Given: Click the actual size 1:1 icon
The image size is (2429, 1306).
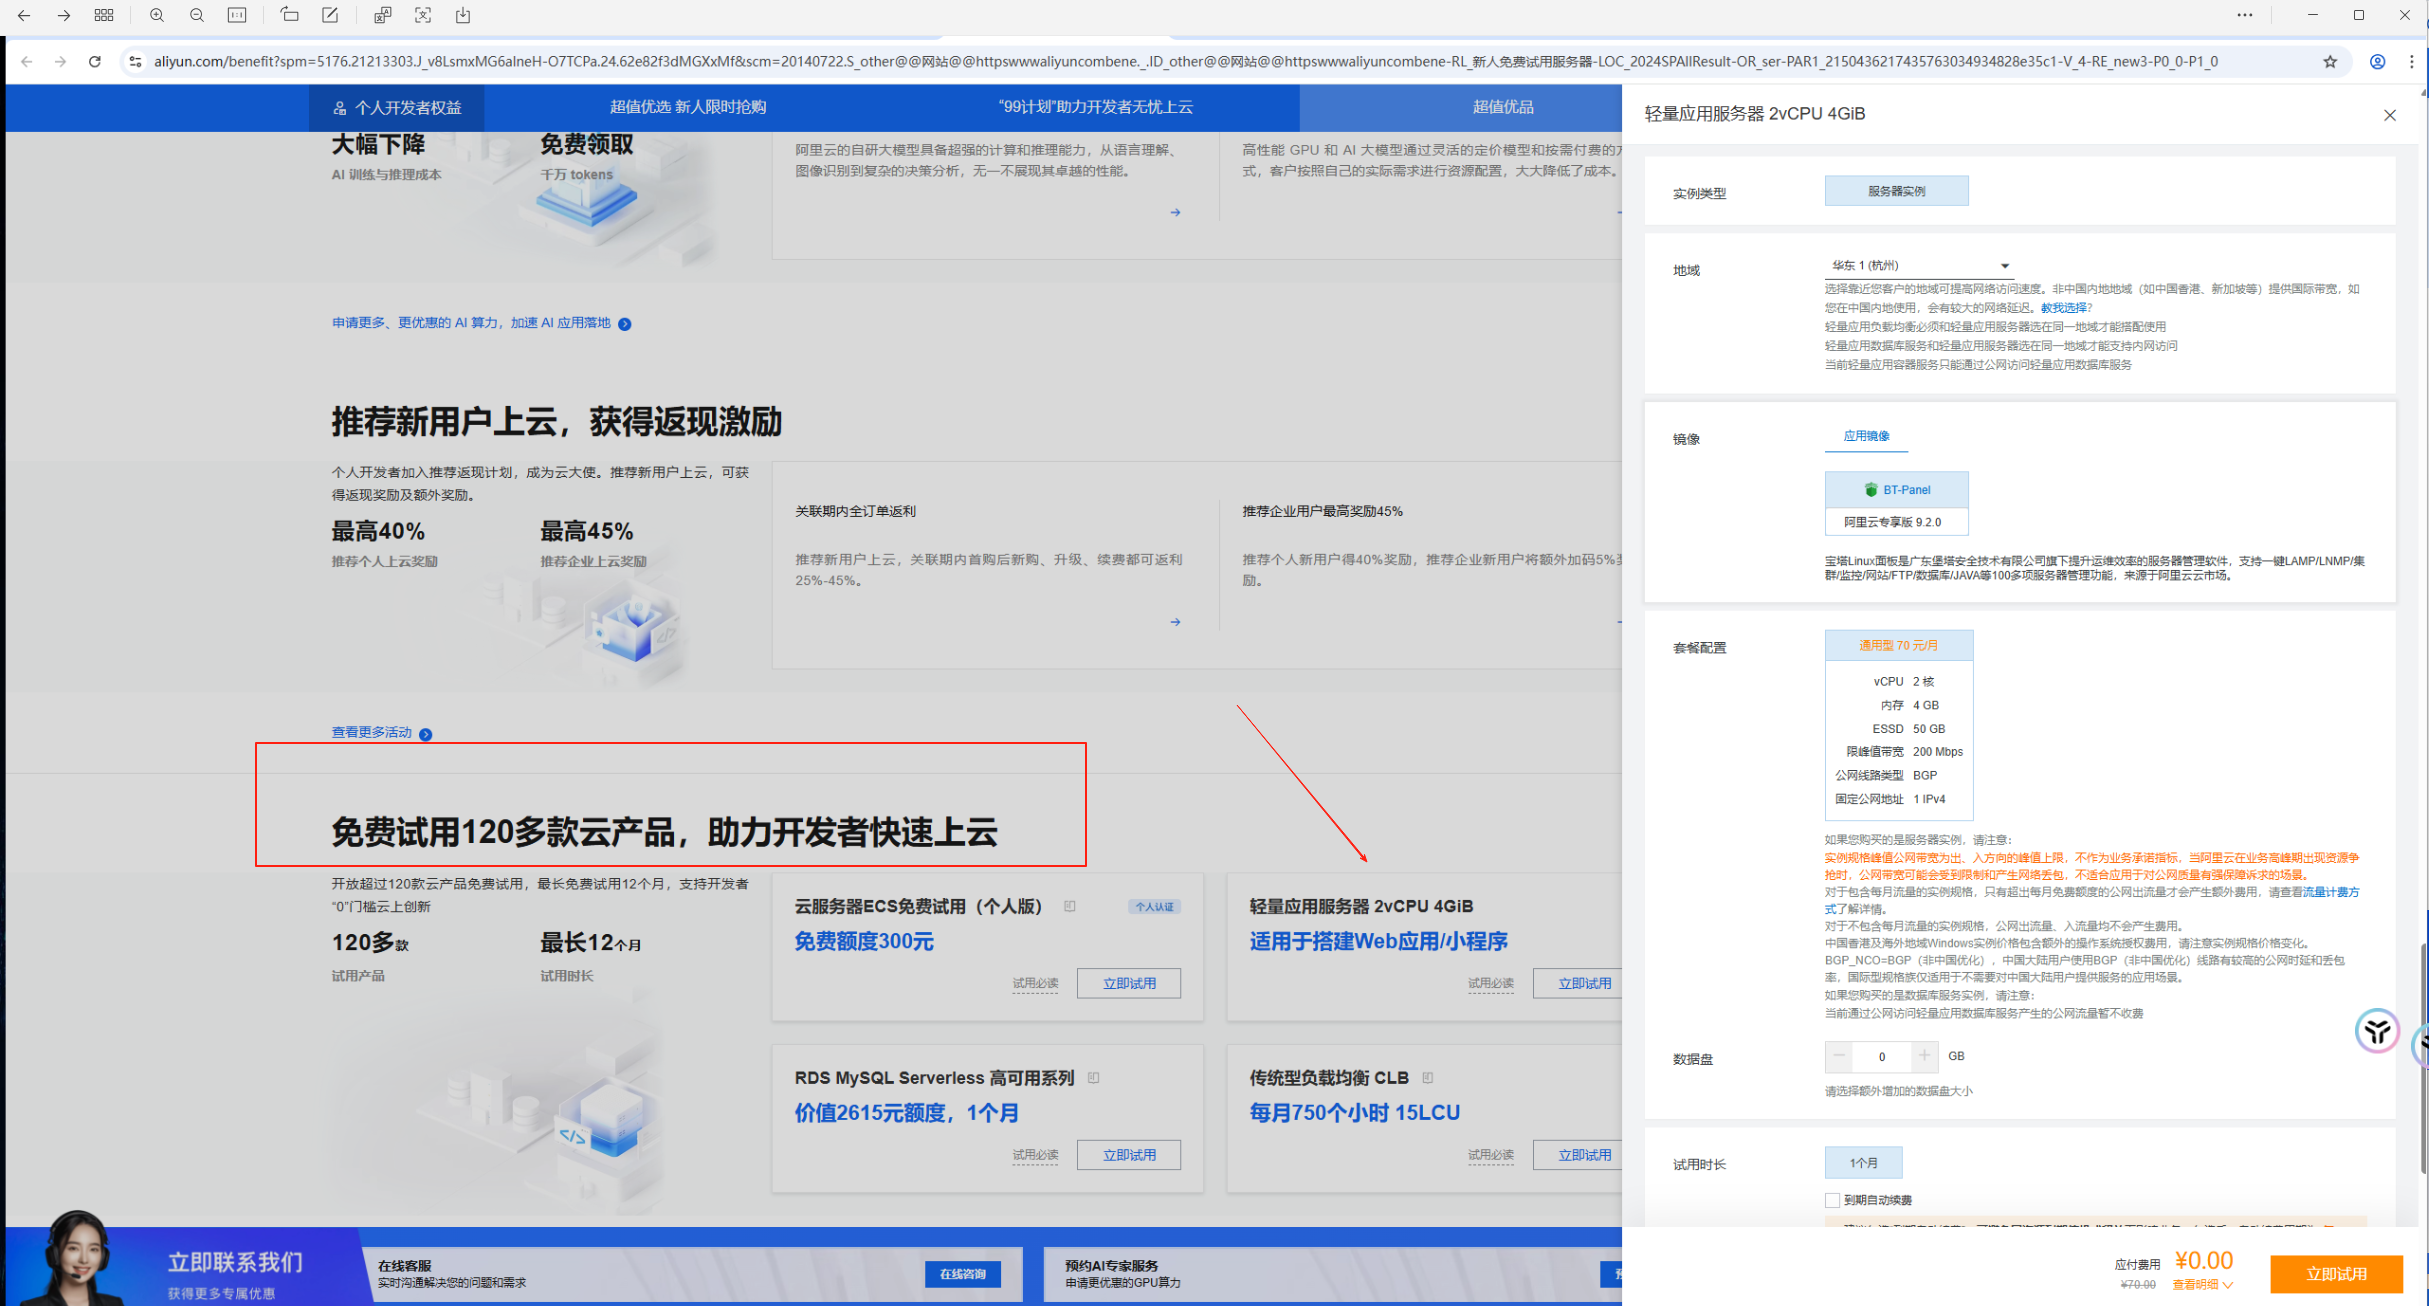Looking at the screenshot, I should [x=237, y=15].
